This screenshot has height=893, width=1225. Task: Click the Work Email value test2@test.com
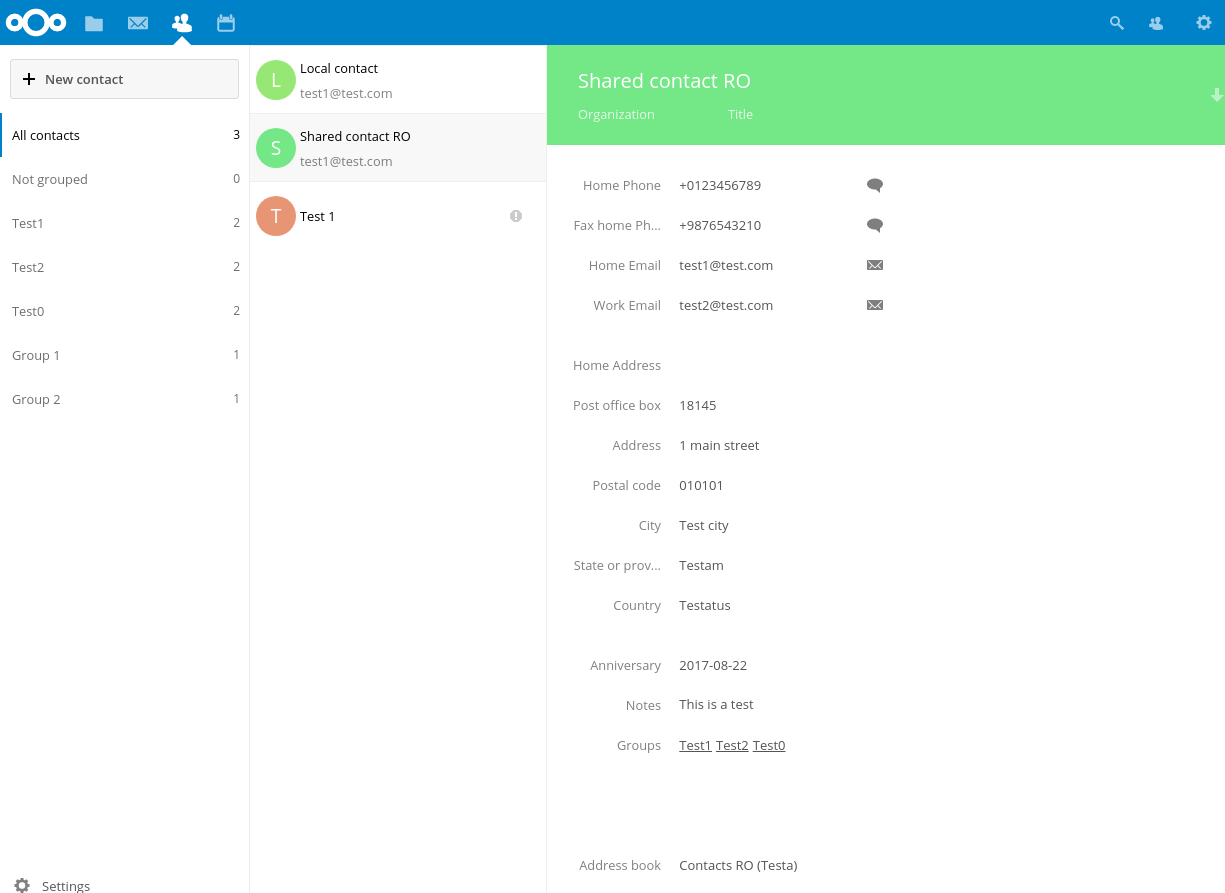(726, 305)
